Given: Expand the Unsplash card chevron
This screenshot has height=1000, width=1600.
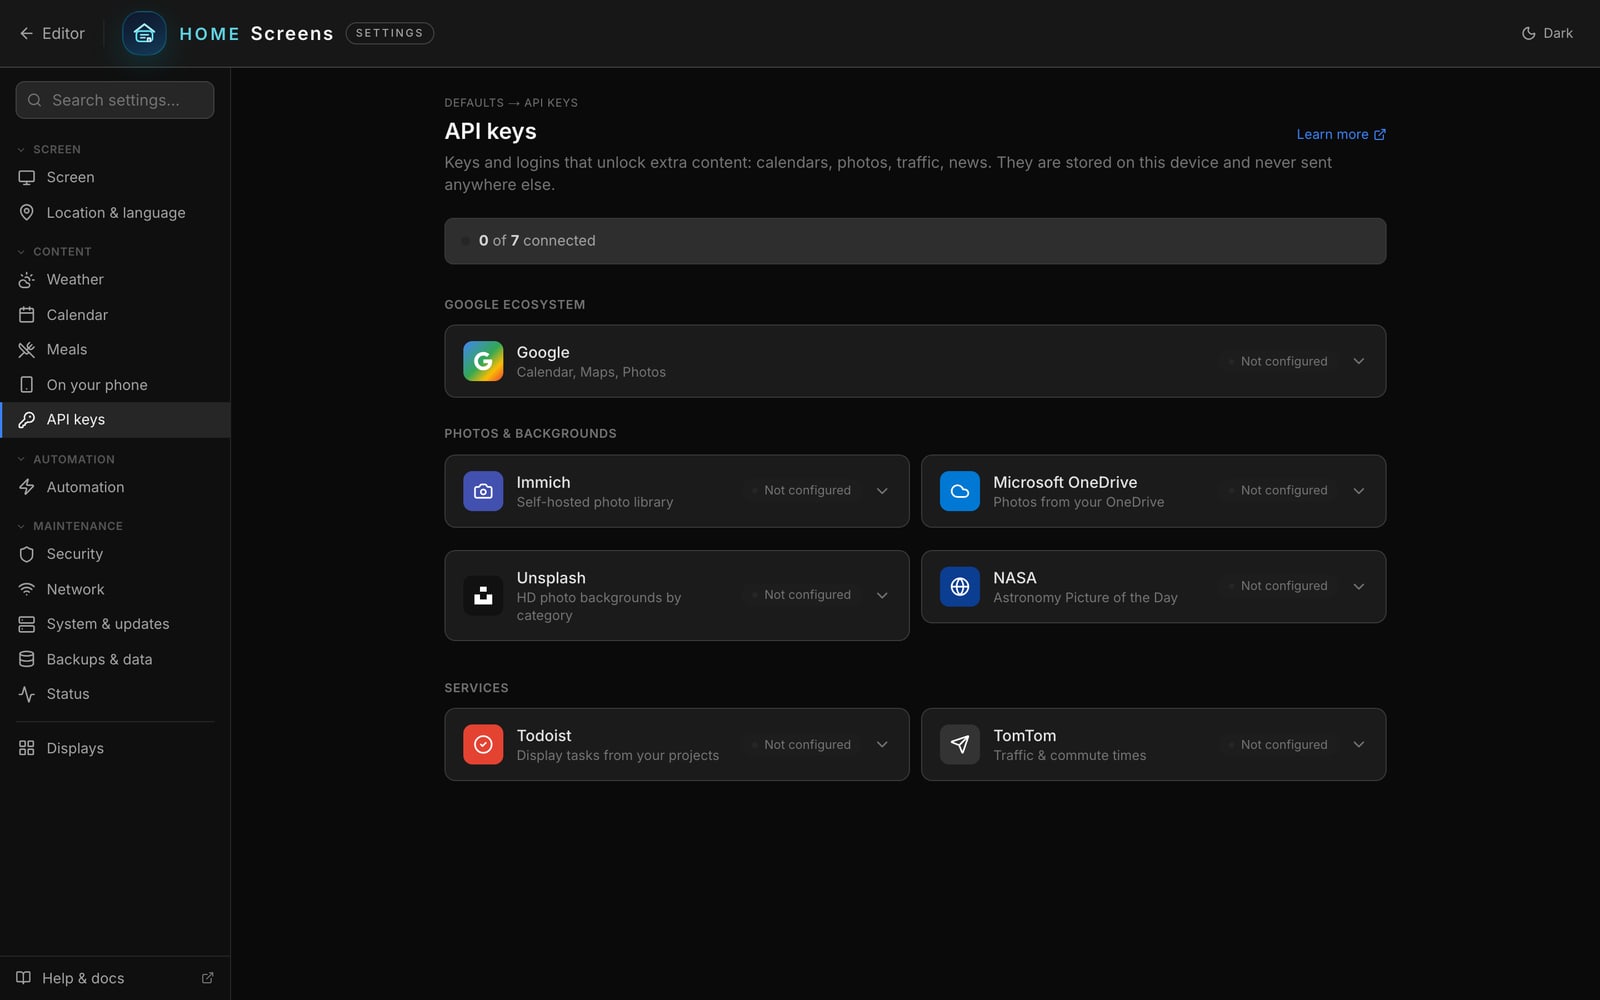Looking at the screenshot, I should pyautogui.click(x=882, y=595).
